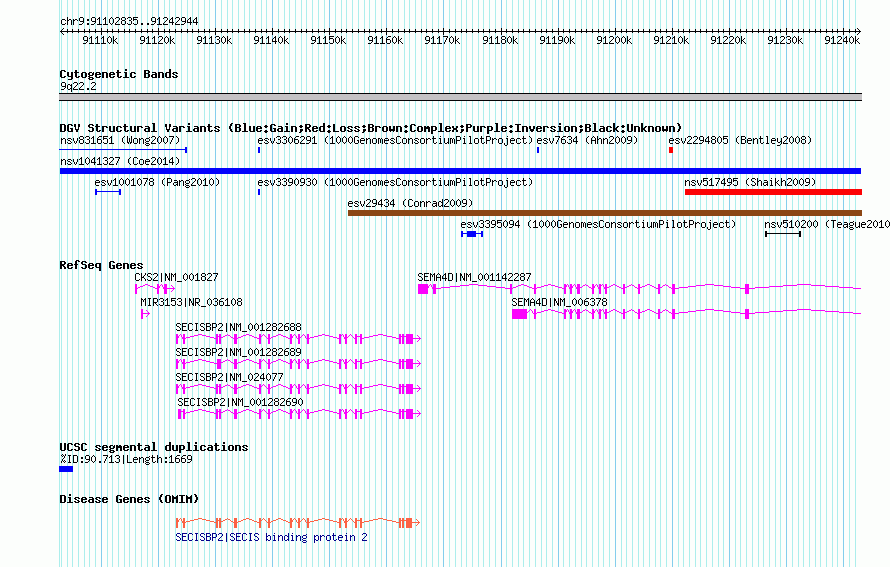Click the small red esv2294805 loss marker

(671, 150)
